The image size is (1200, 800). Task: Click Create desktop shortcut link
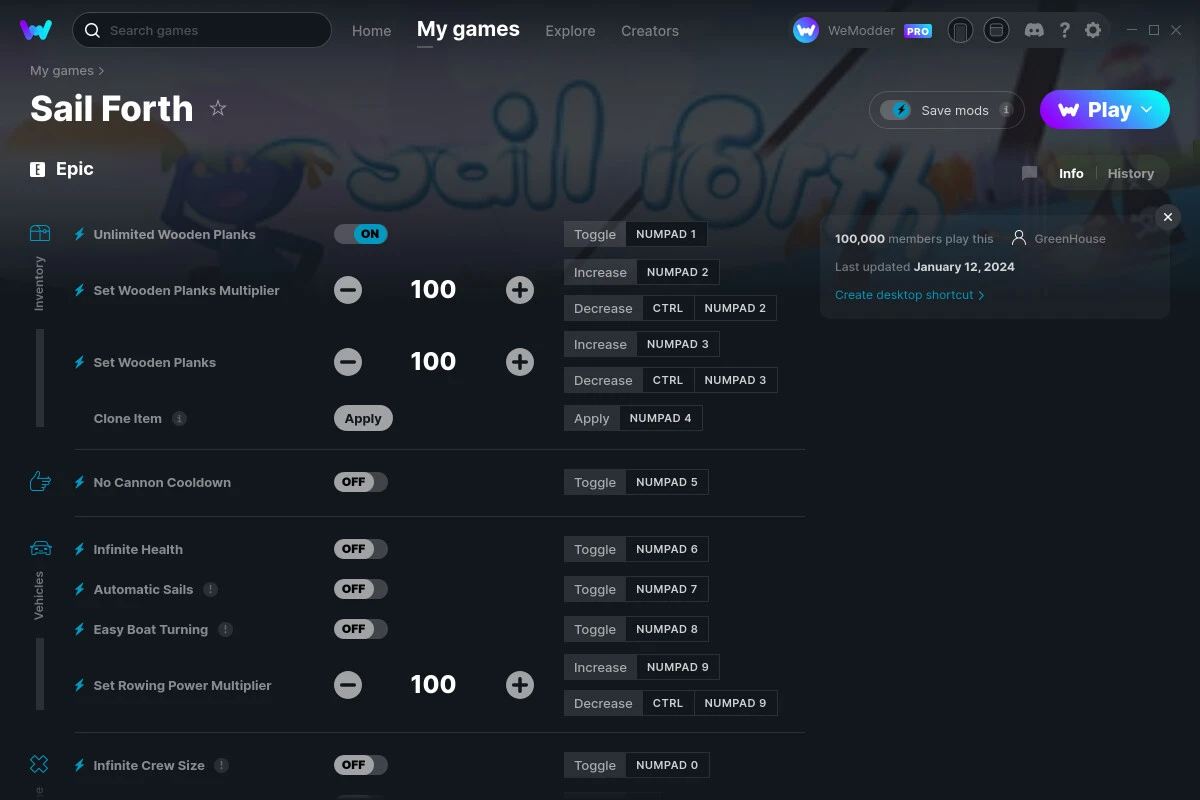tap(910, 295)
